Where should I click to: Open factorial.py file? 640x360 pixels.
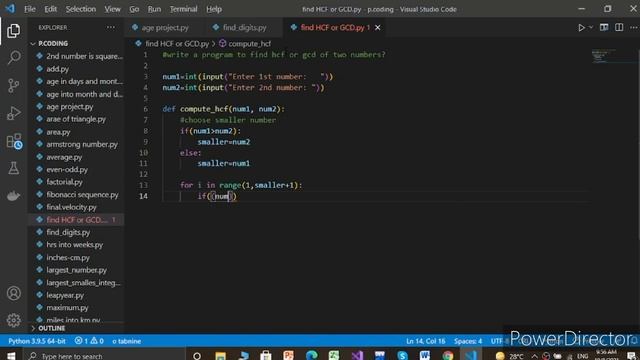(x=64, y=182)
